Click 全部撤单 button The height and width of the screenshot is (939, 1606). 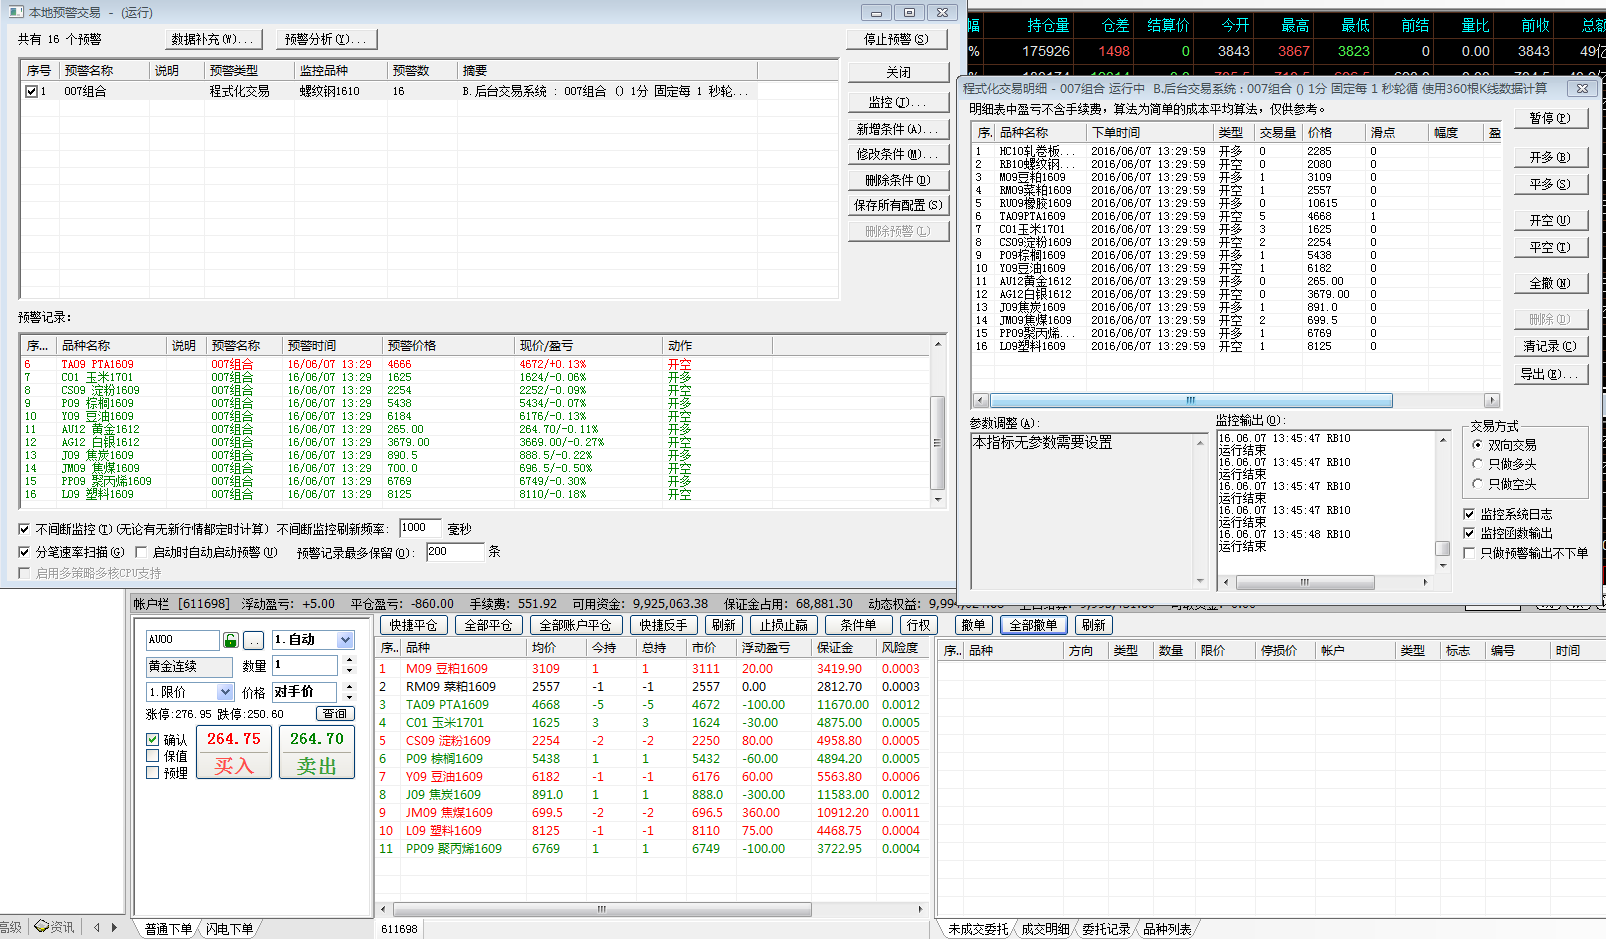click(x=1033, y=625)
